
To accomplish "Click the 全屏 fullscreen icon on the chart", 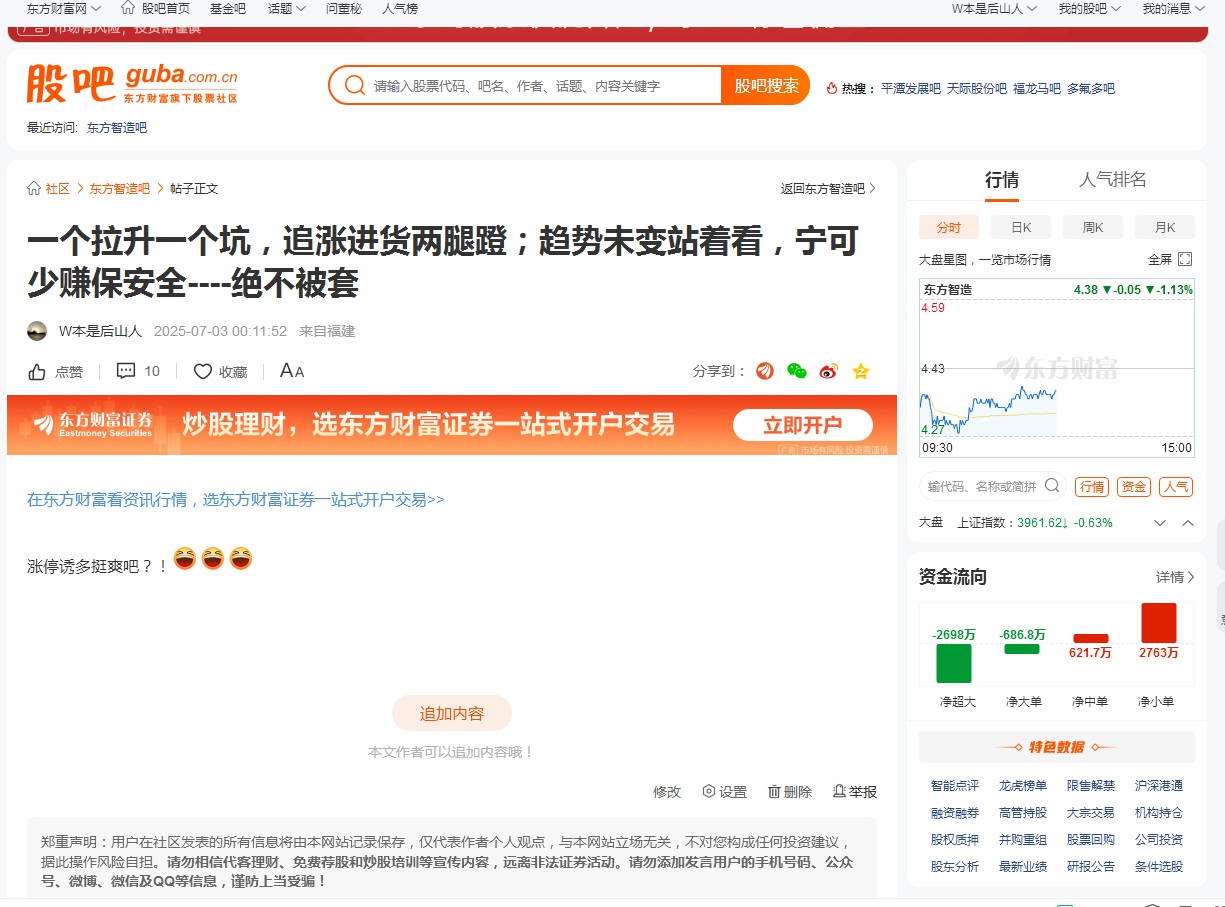I will [1185, 259].
